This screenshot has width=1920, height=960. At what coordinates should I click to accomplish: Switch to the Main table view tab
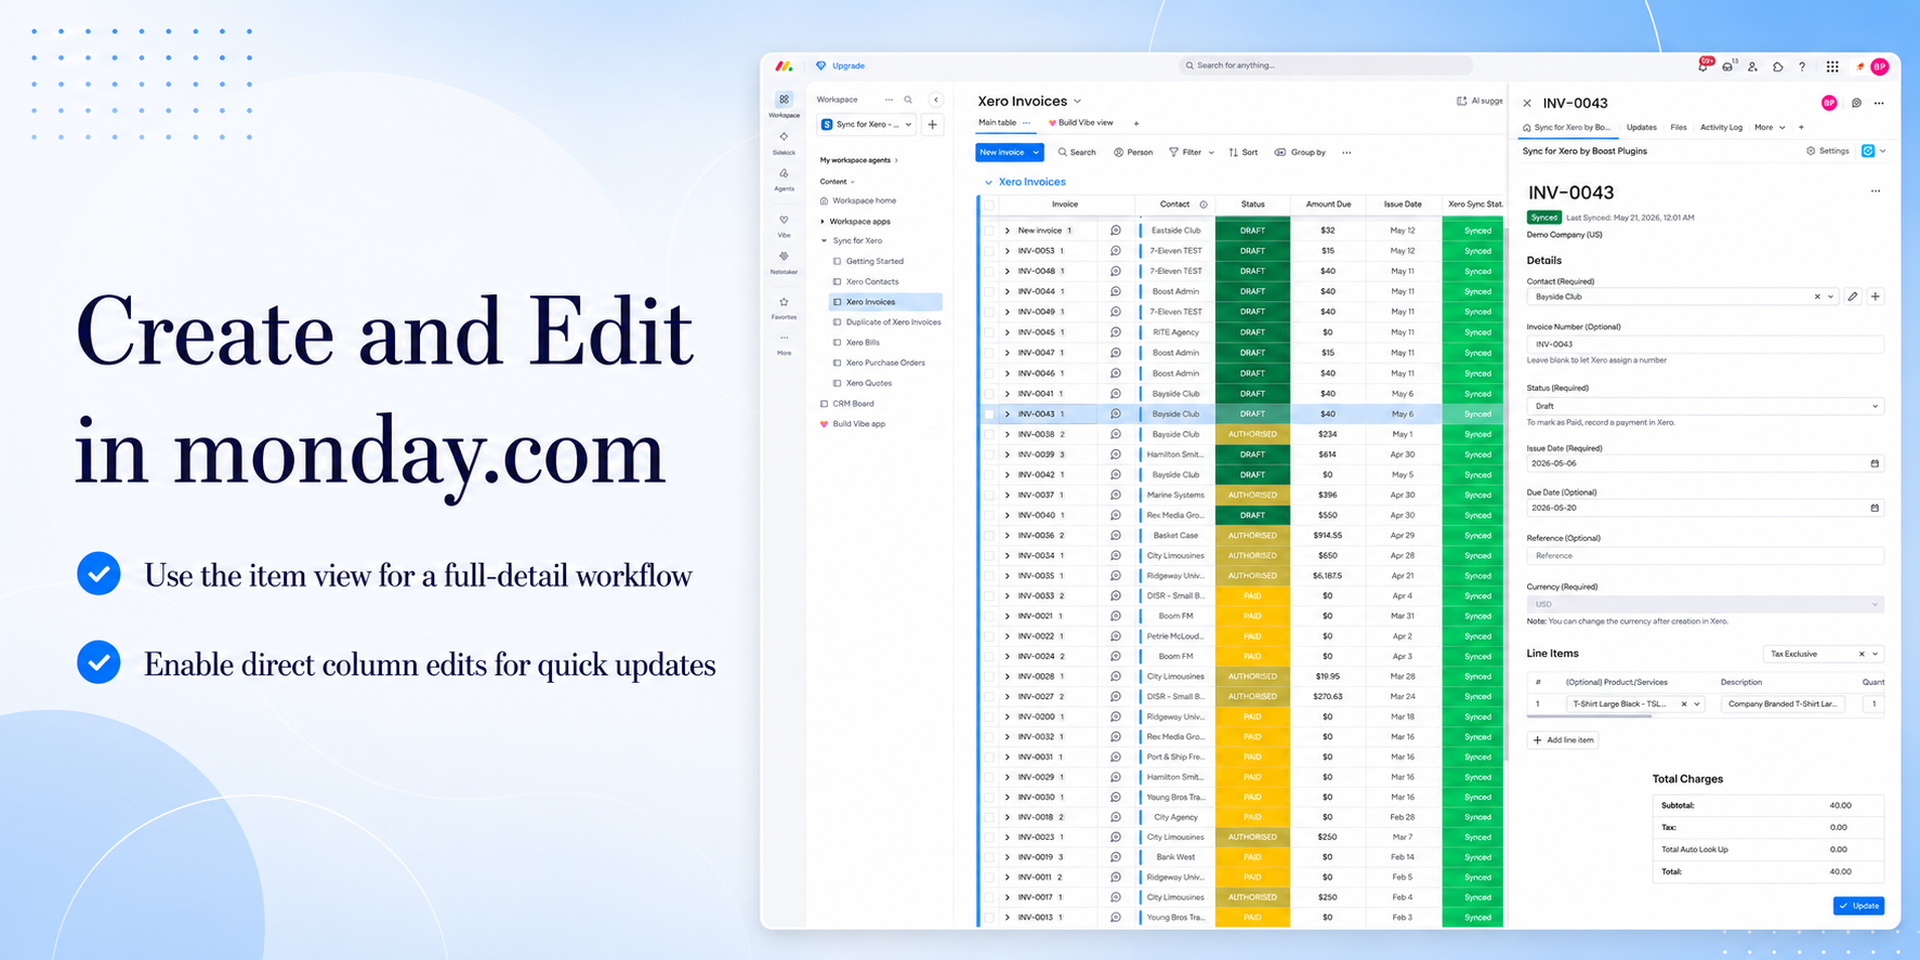[x=997, y=123]
